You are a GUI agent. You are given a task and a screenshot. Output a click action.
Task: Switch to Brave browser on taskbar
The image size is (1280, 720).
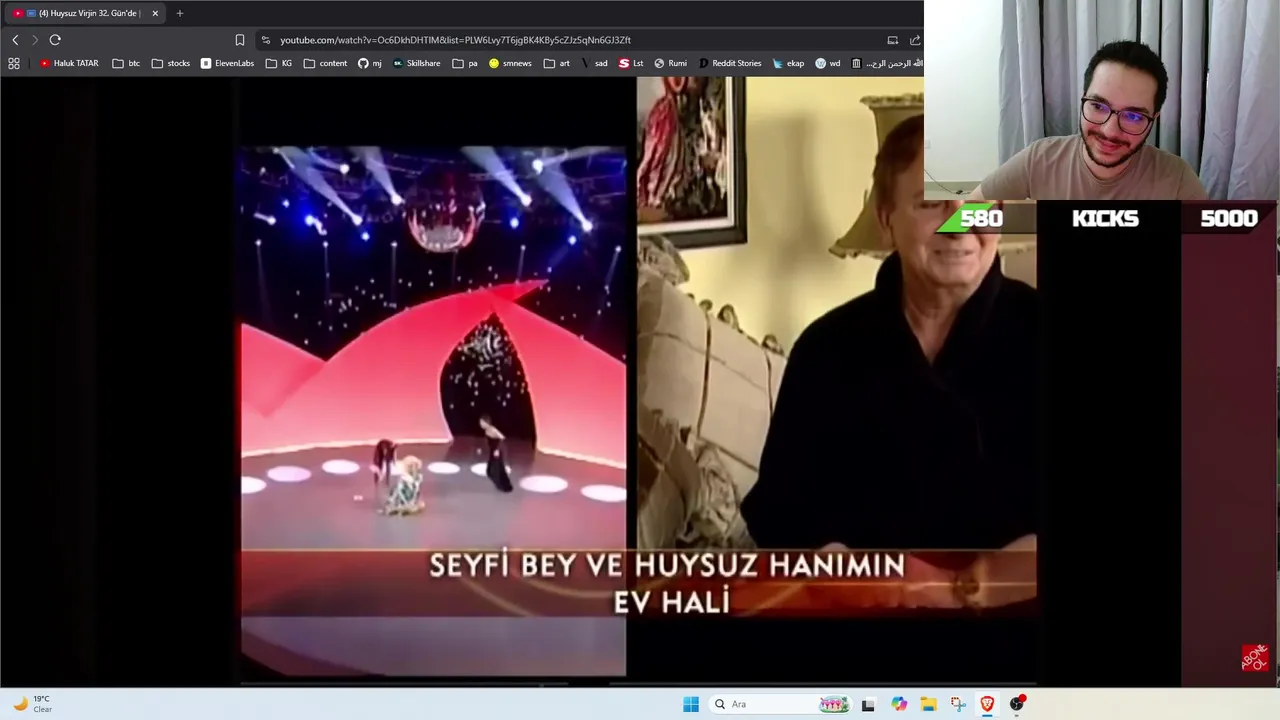click(x=987, y=704)
